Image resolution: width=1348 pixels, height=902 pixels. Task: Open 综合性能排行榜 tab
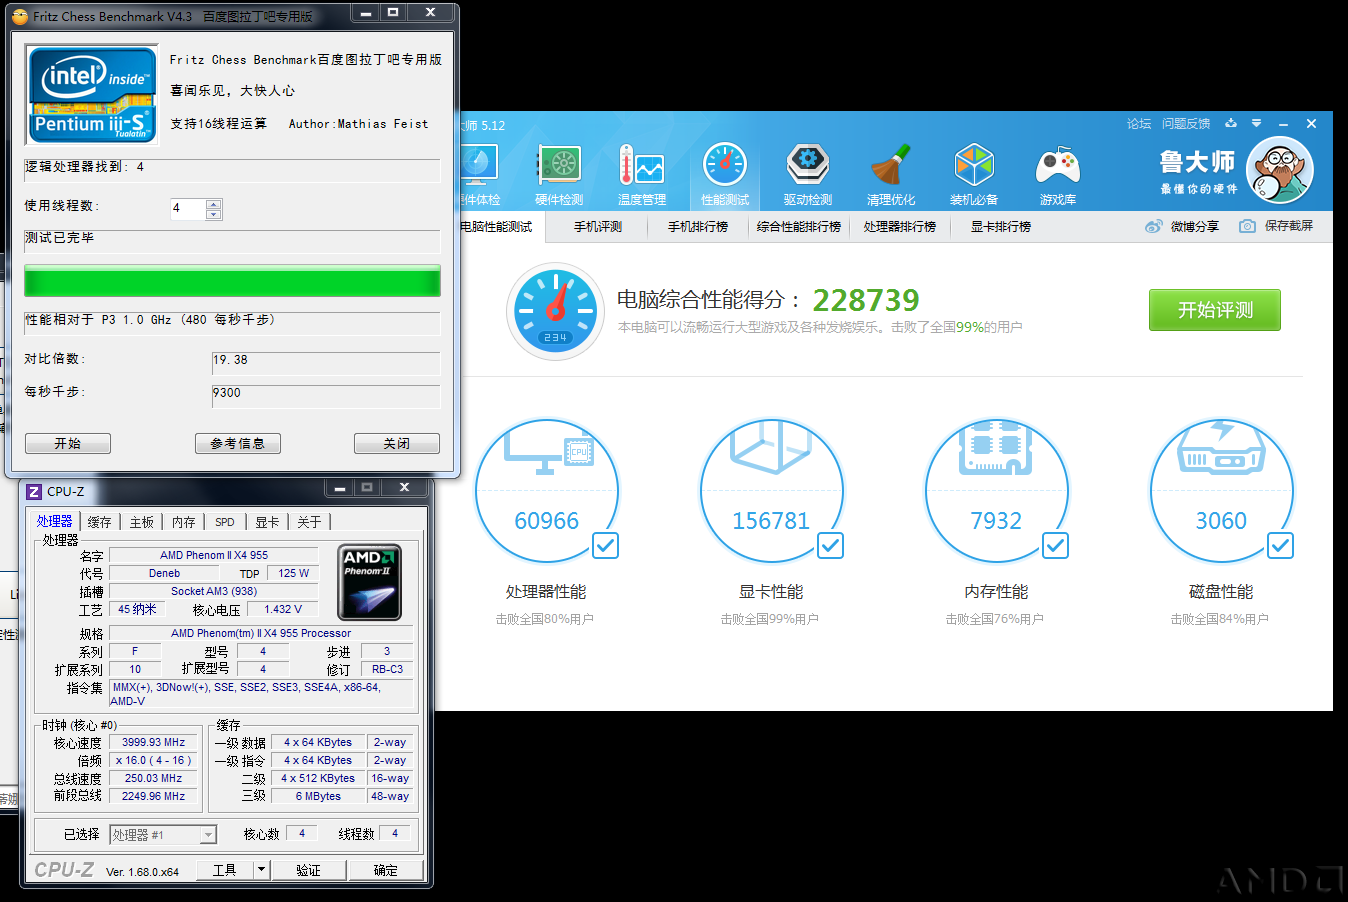pos(799,227)
